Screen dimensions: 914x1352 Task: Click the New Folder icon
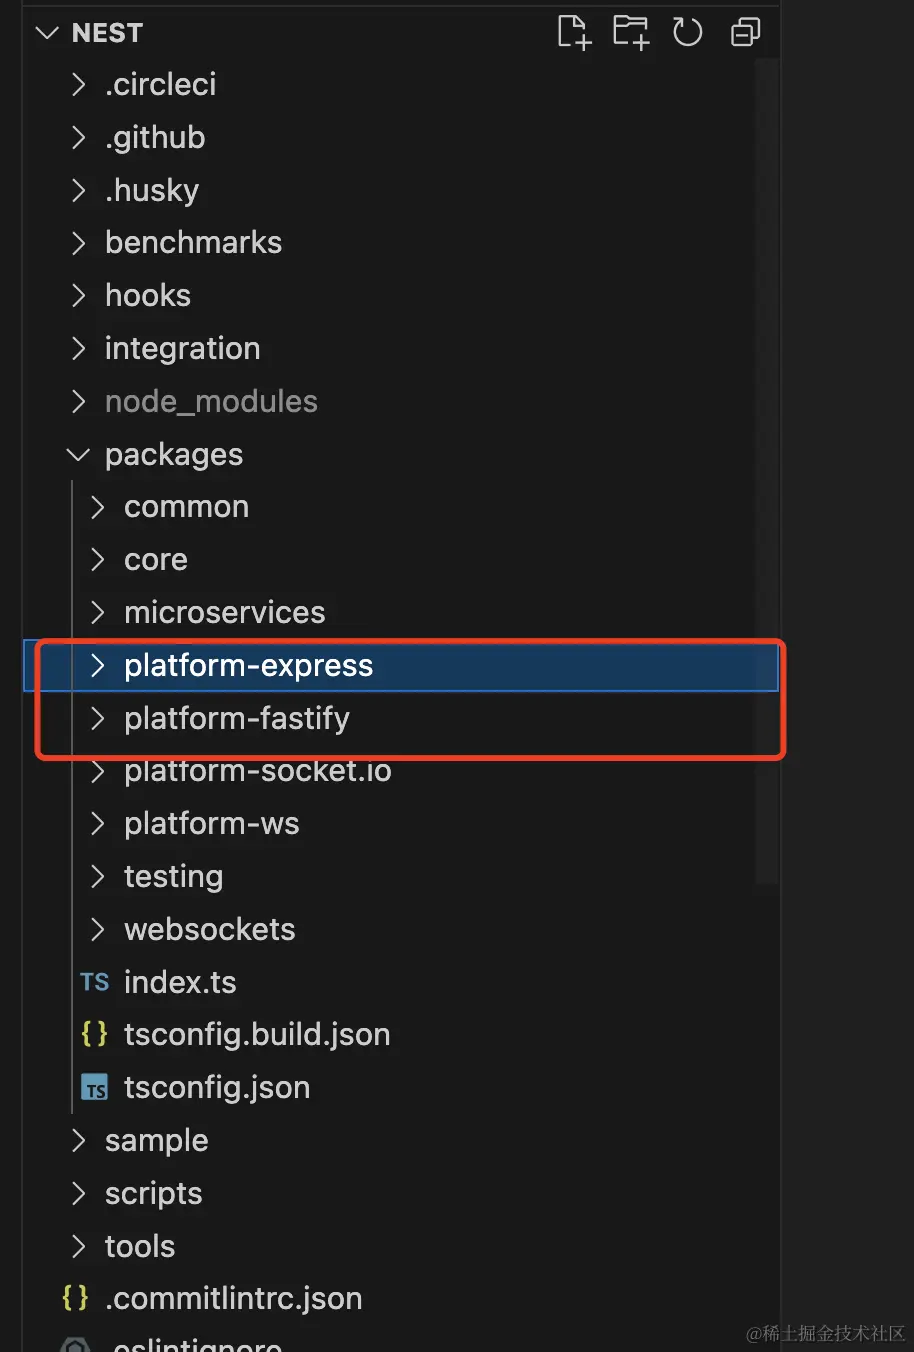(x=631, y=32)
